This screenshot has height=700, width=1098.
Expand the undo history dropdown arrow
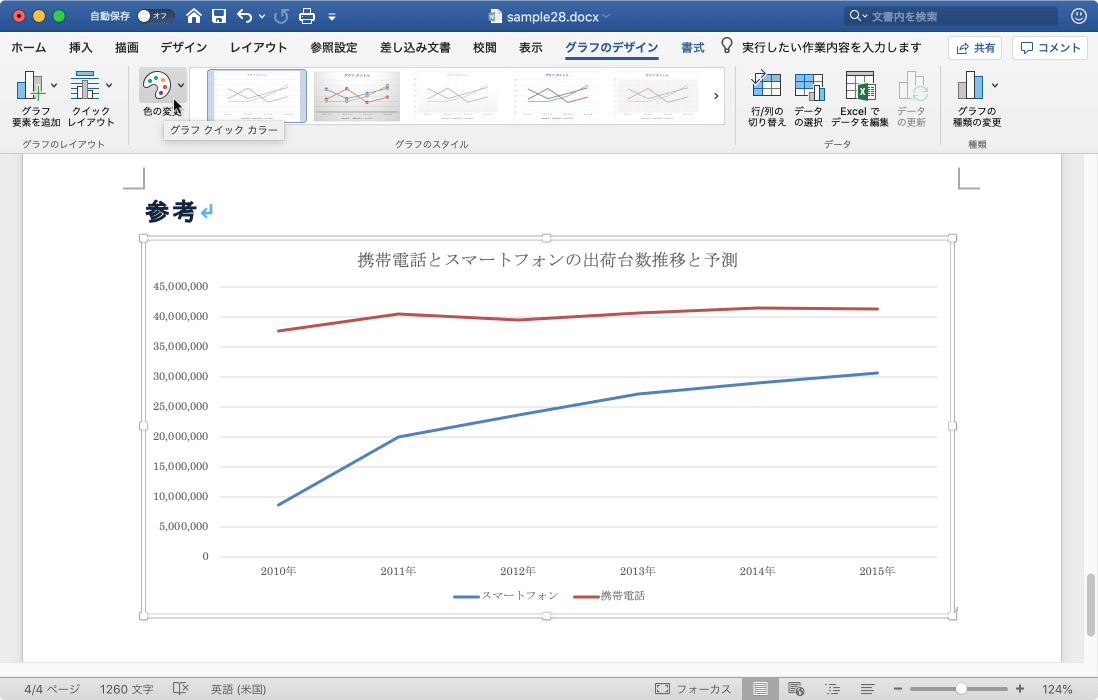coord(262,16)
